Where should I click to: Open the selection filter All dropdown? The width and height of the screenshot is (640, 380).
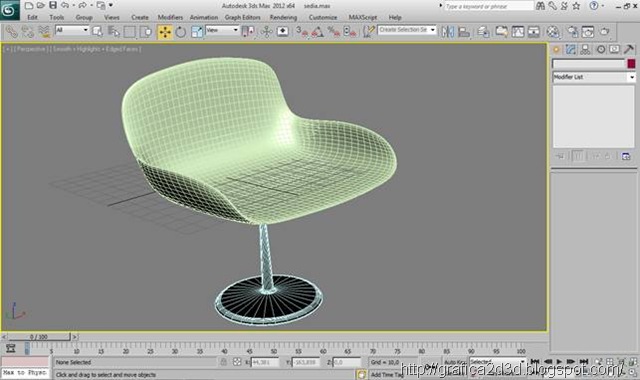coord(72,30)
